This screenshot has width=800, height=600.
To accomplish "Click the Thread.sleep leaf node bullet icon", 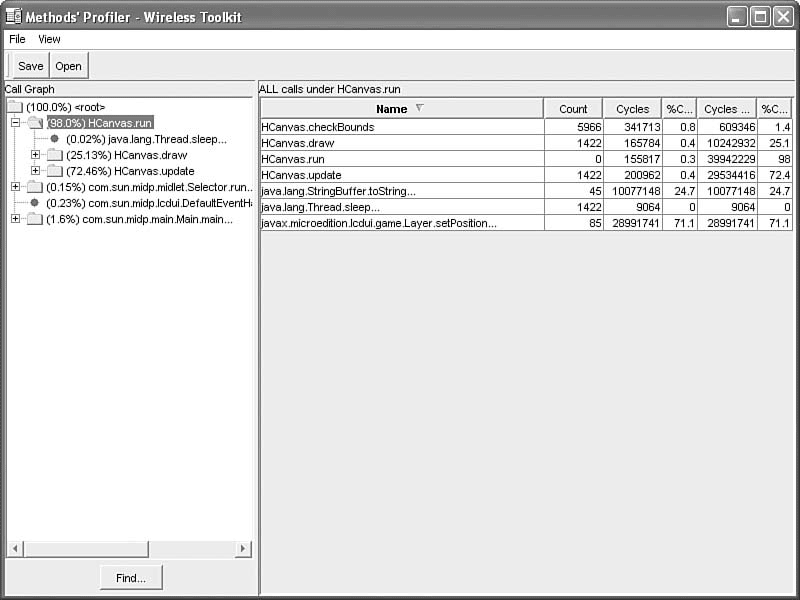I will coord(54,139).
